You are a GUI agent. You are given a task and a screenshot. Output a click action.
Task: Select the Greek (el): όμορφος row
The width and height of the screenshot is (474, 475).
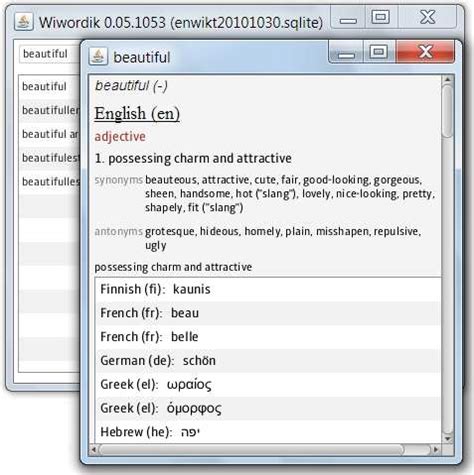(268, 408)
